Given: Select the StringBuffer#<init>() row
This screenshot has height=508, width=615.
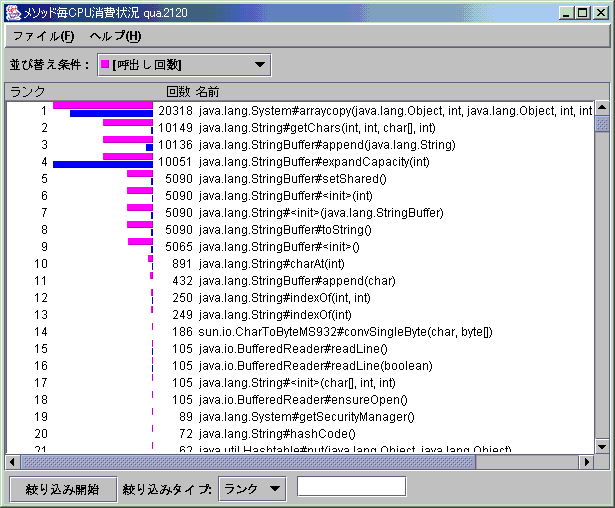Looking at the screenshot, I should (300, 246).
